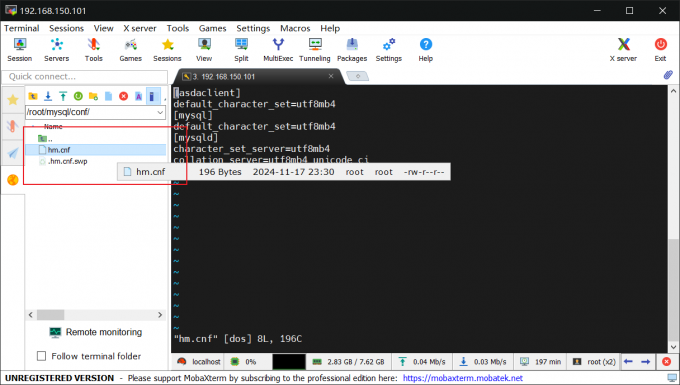680x385 pixels.
Task: Click the Session toolbar icon
Action: click(20, 50)
